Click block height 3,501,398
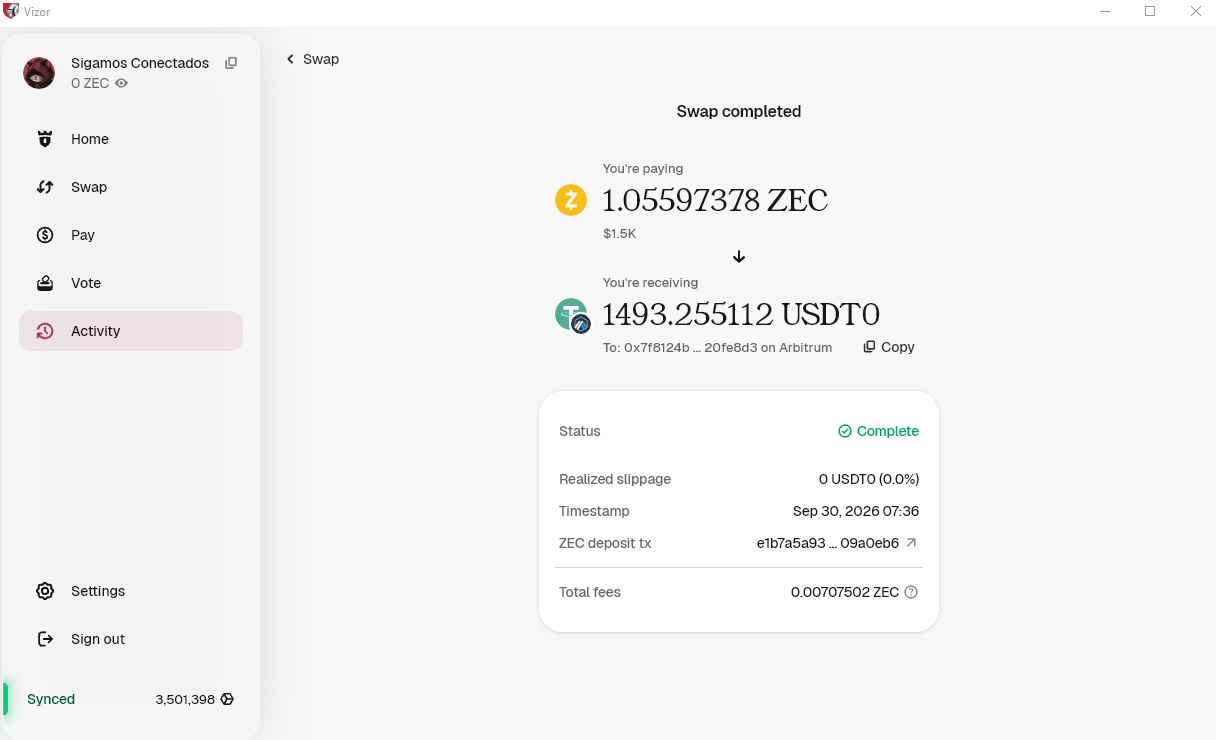This screenshot has height=740, width=1216. click(185, 699)
